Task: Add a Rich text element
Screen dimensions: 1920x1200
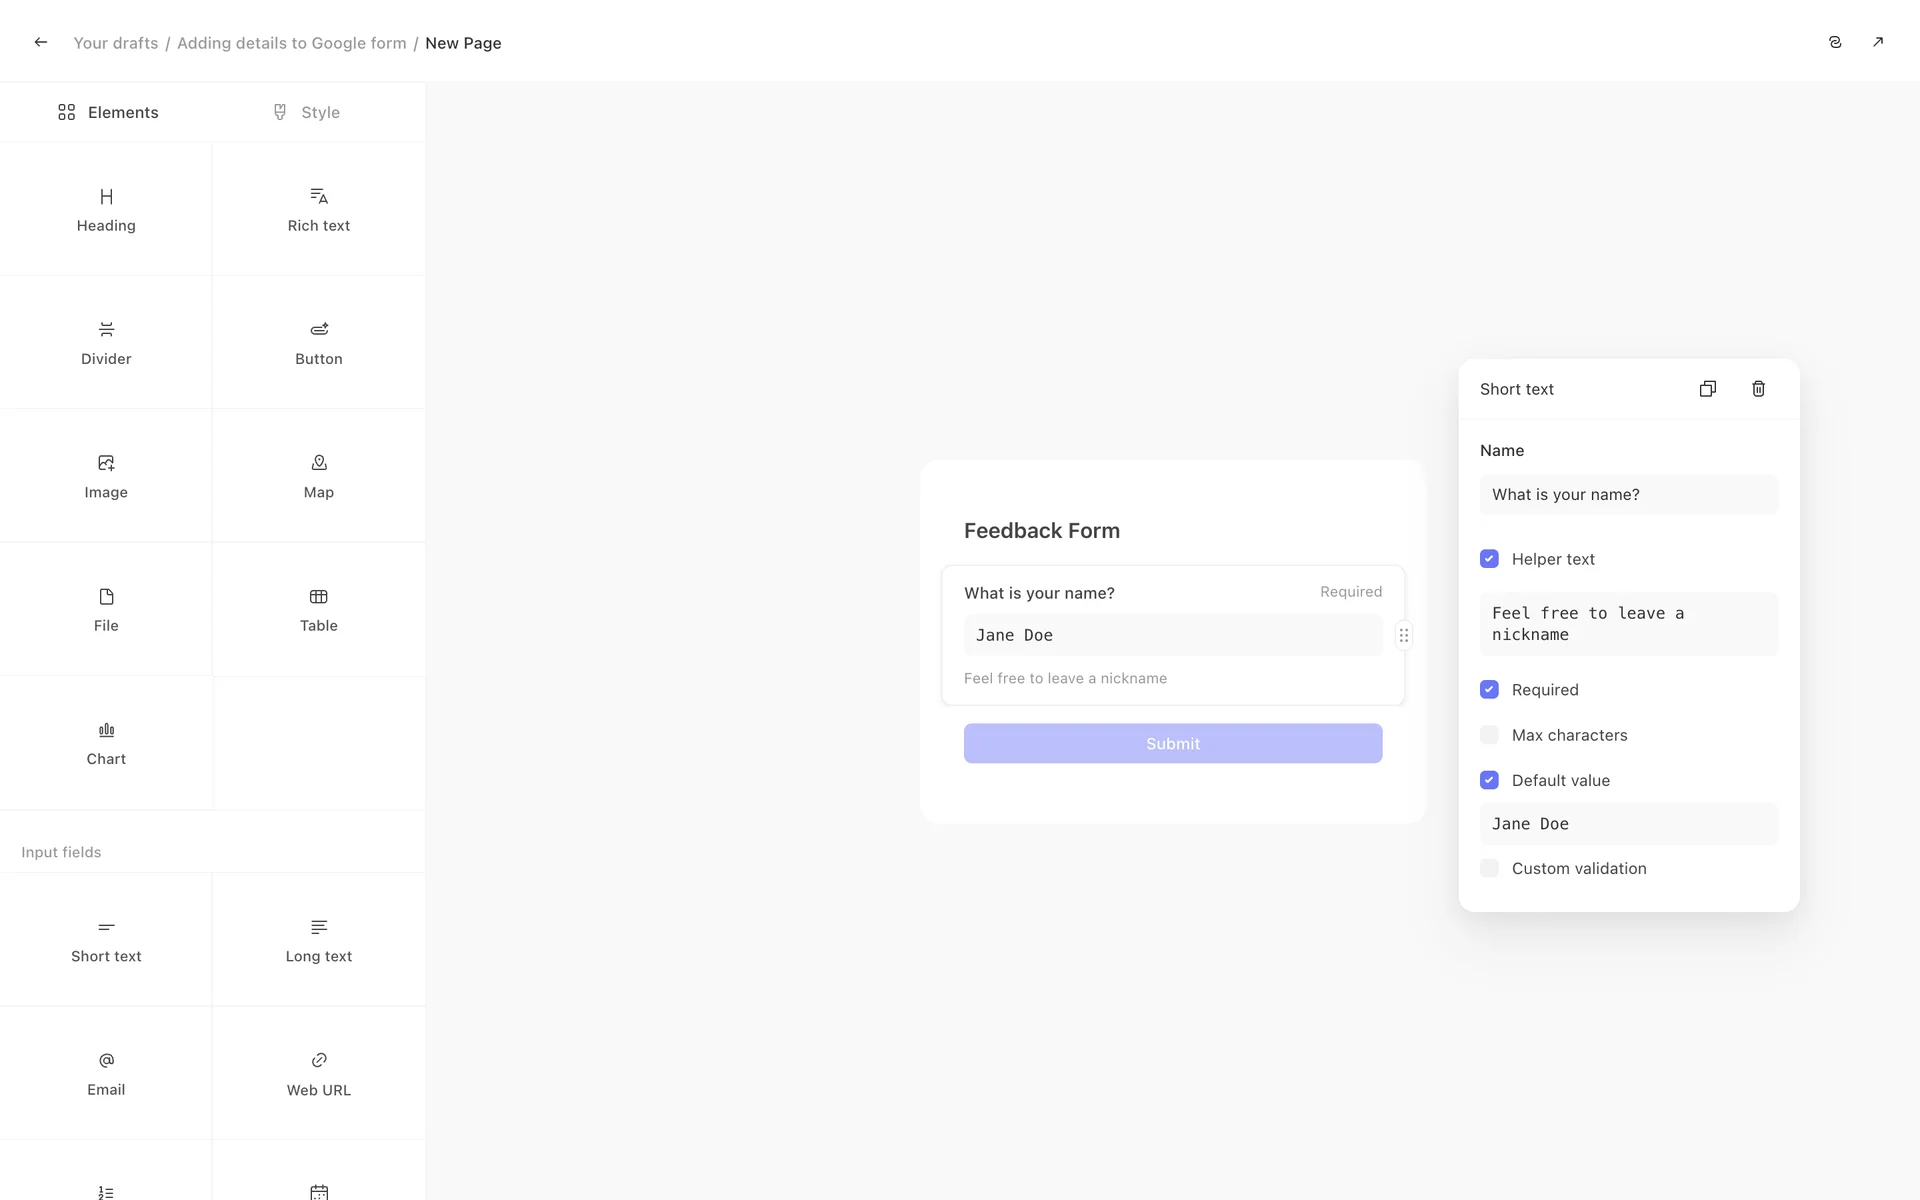Action: click(318, 209)
